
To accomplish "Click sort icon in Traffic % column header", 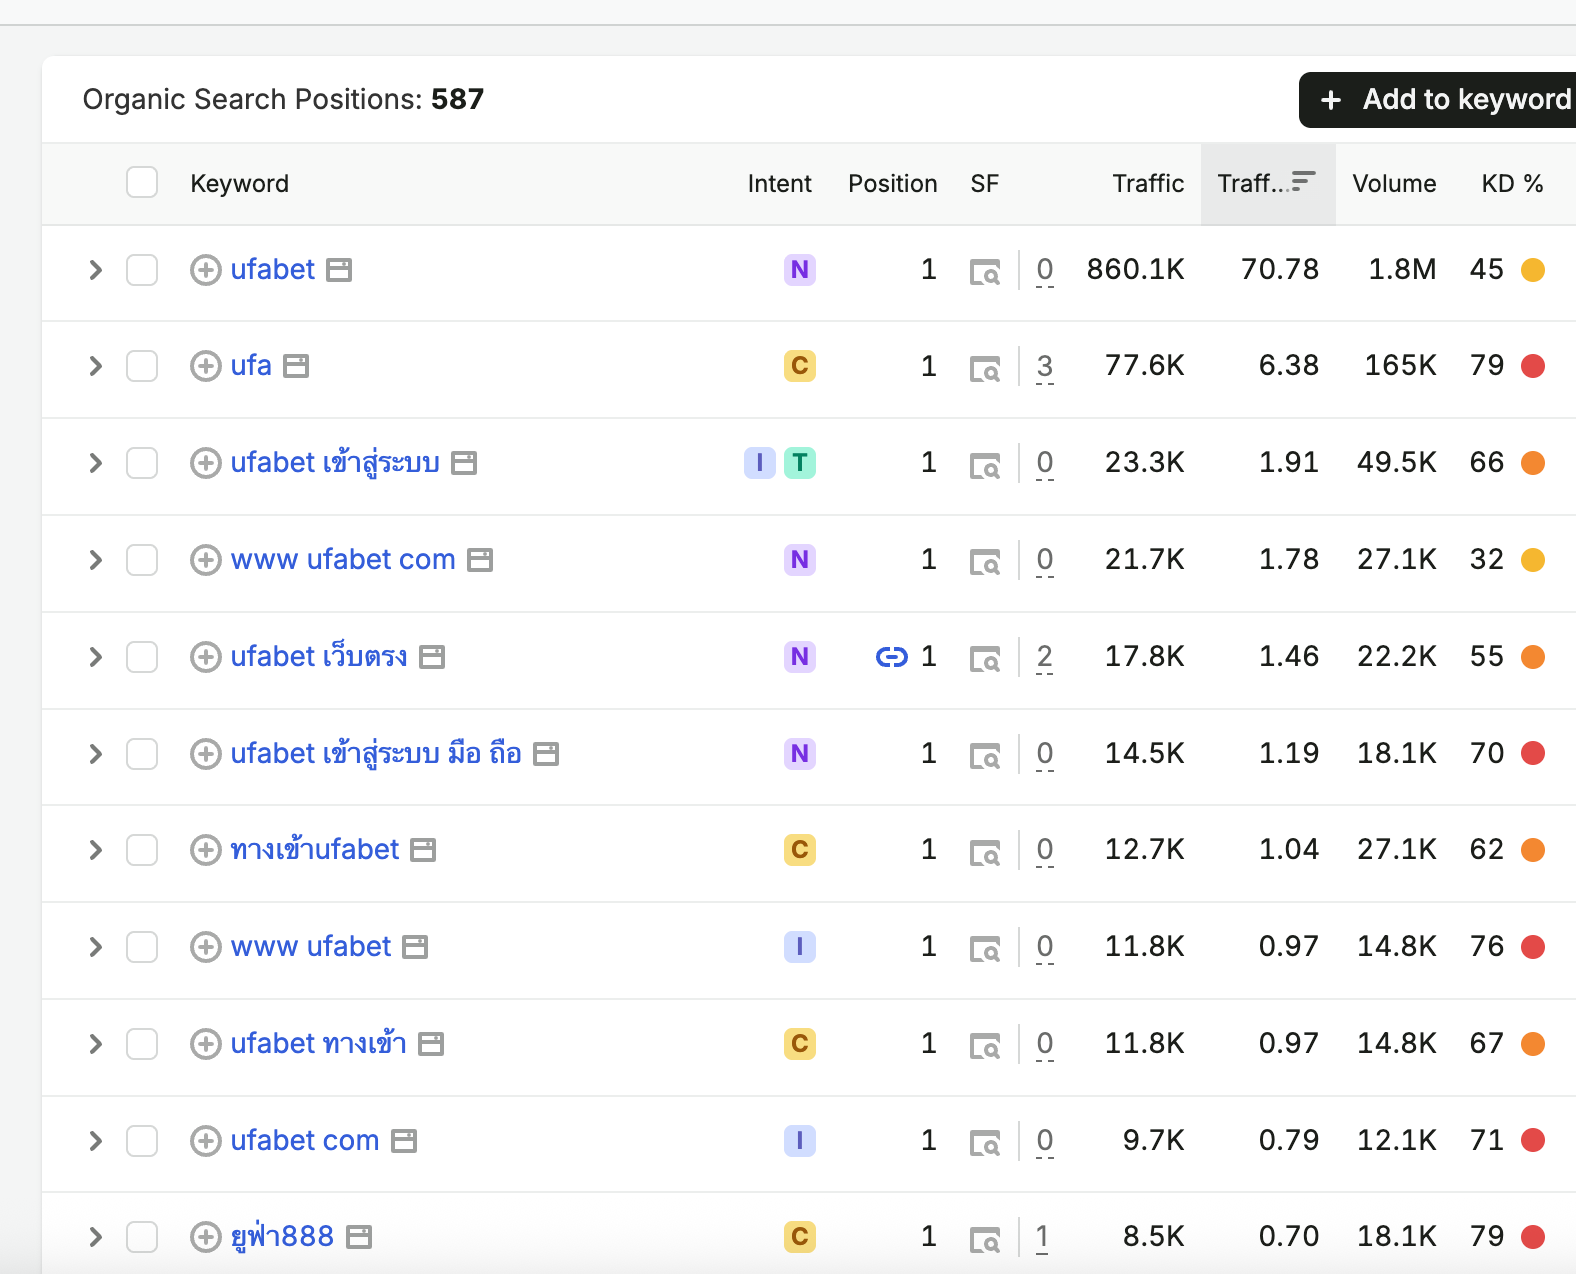I will 1304,181.
